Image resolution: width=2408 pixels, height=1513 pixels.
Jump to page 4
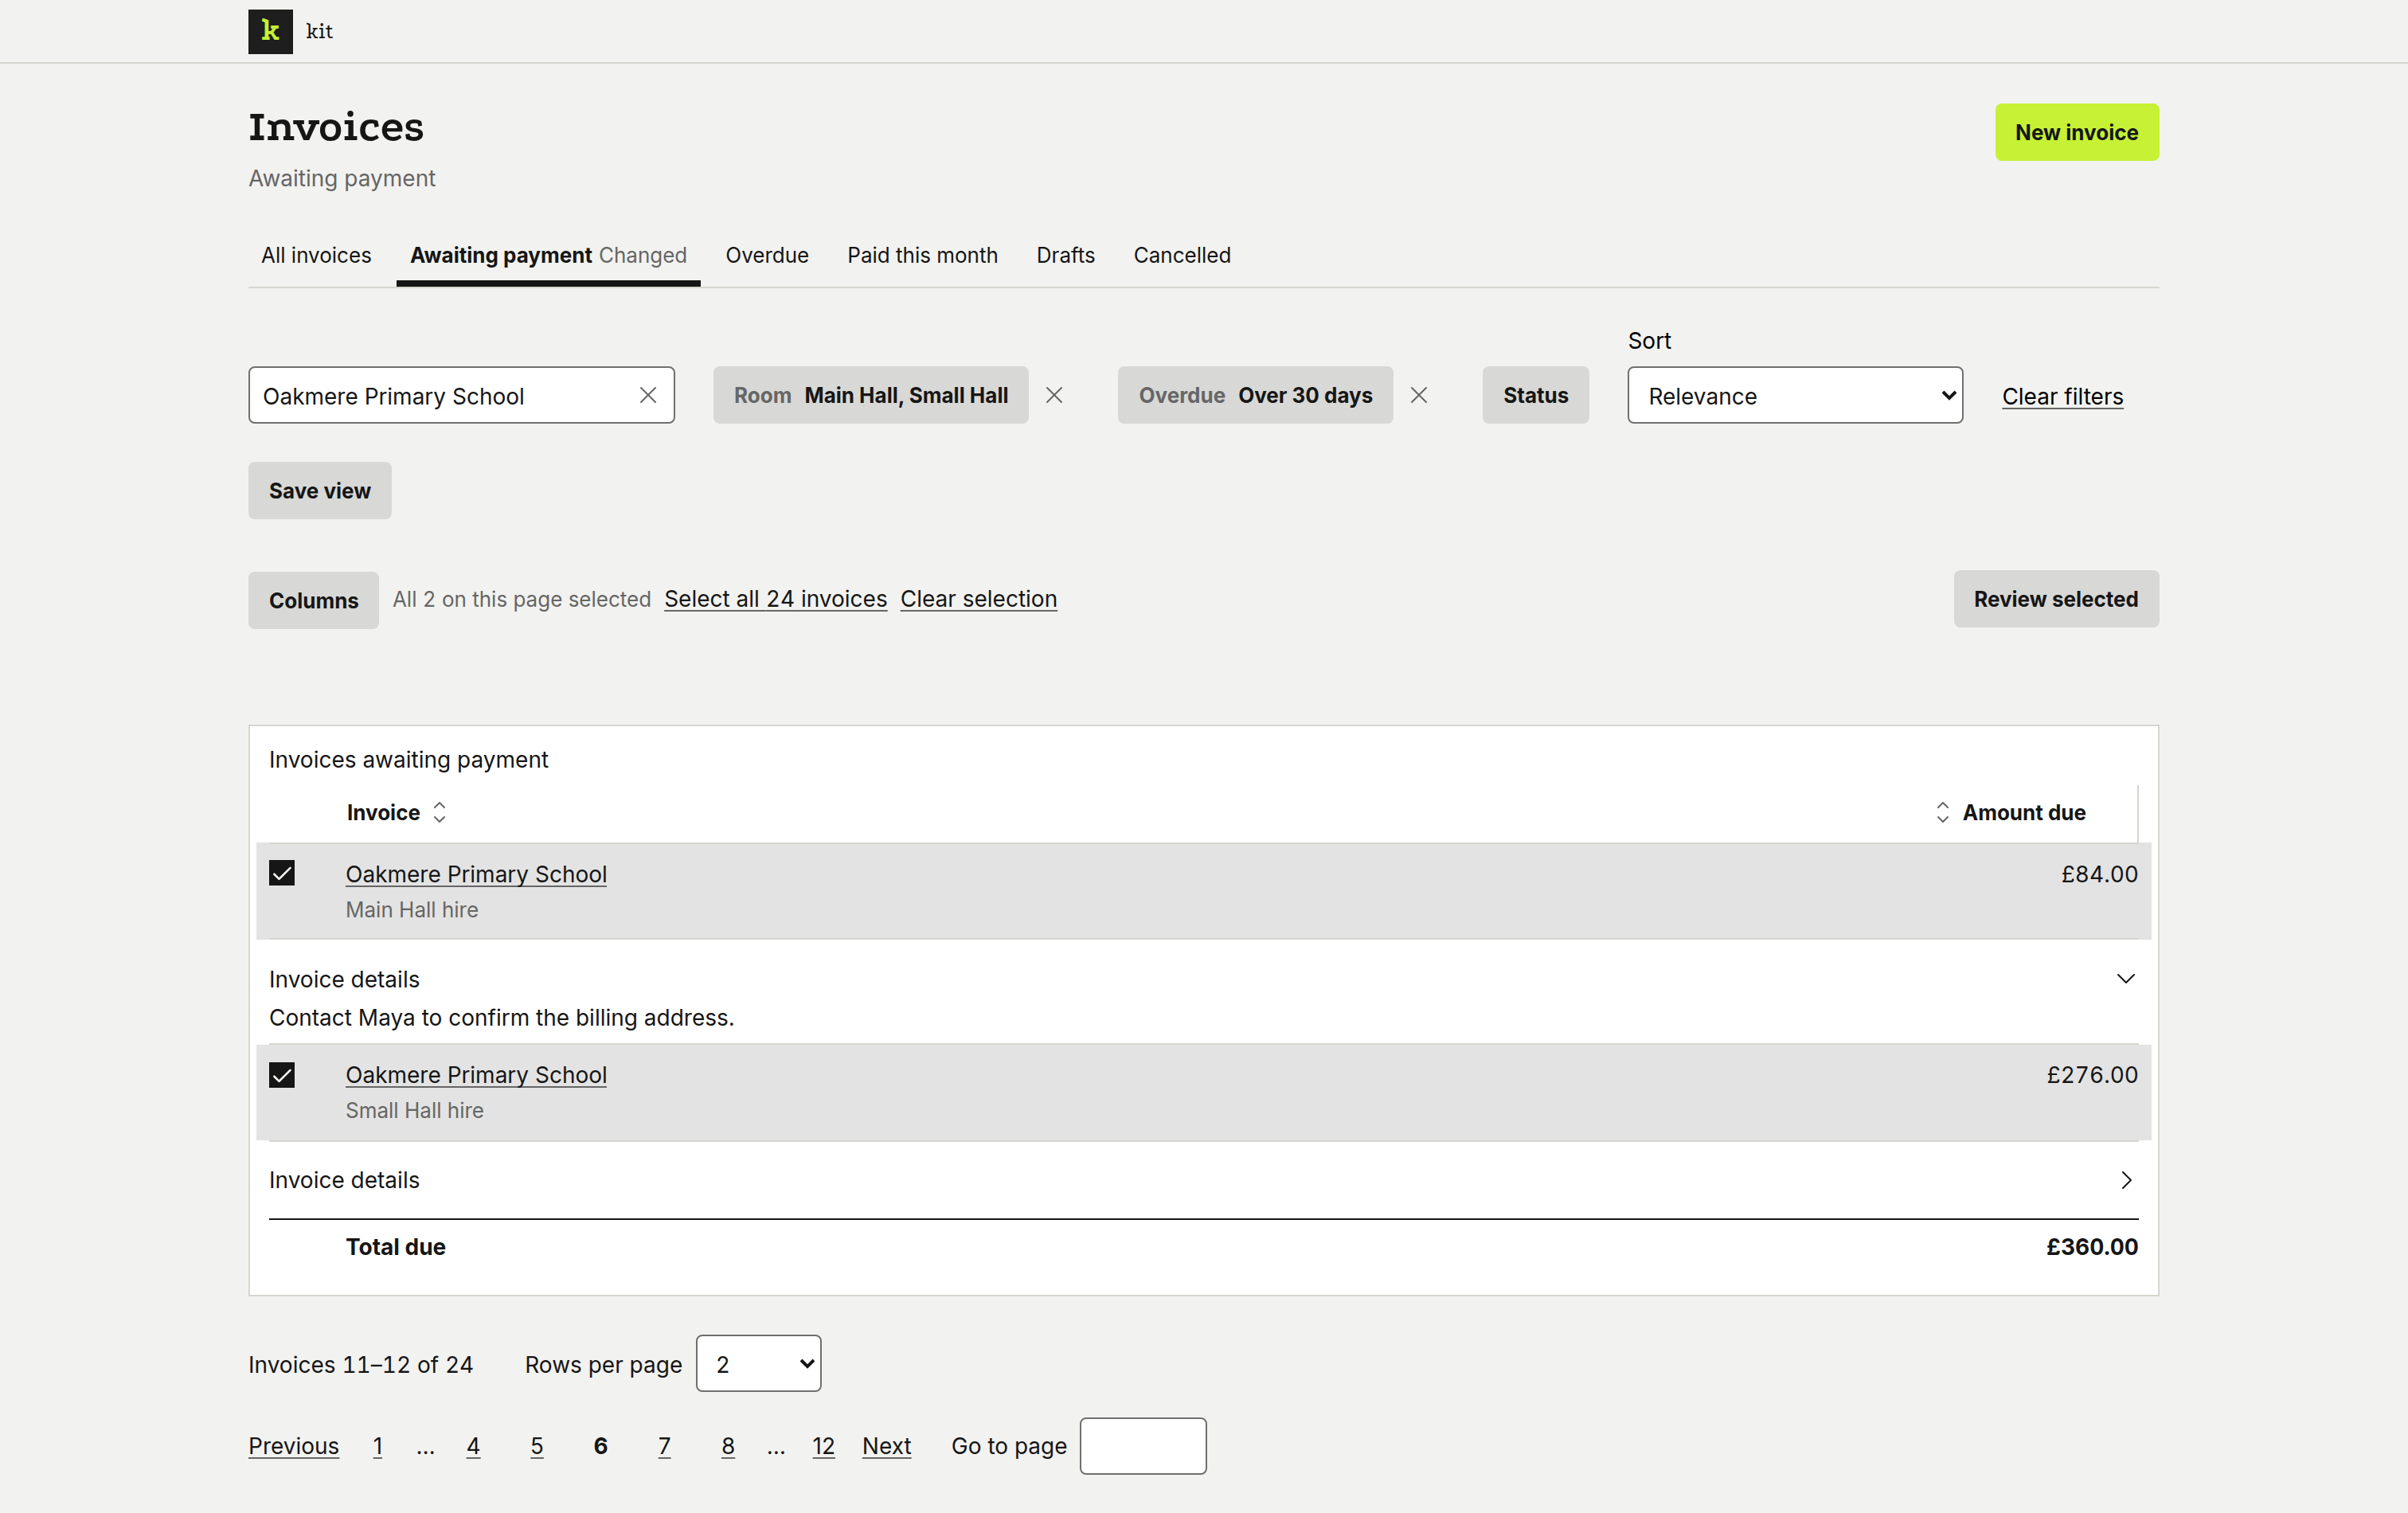pos(473,1446)
